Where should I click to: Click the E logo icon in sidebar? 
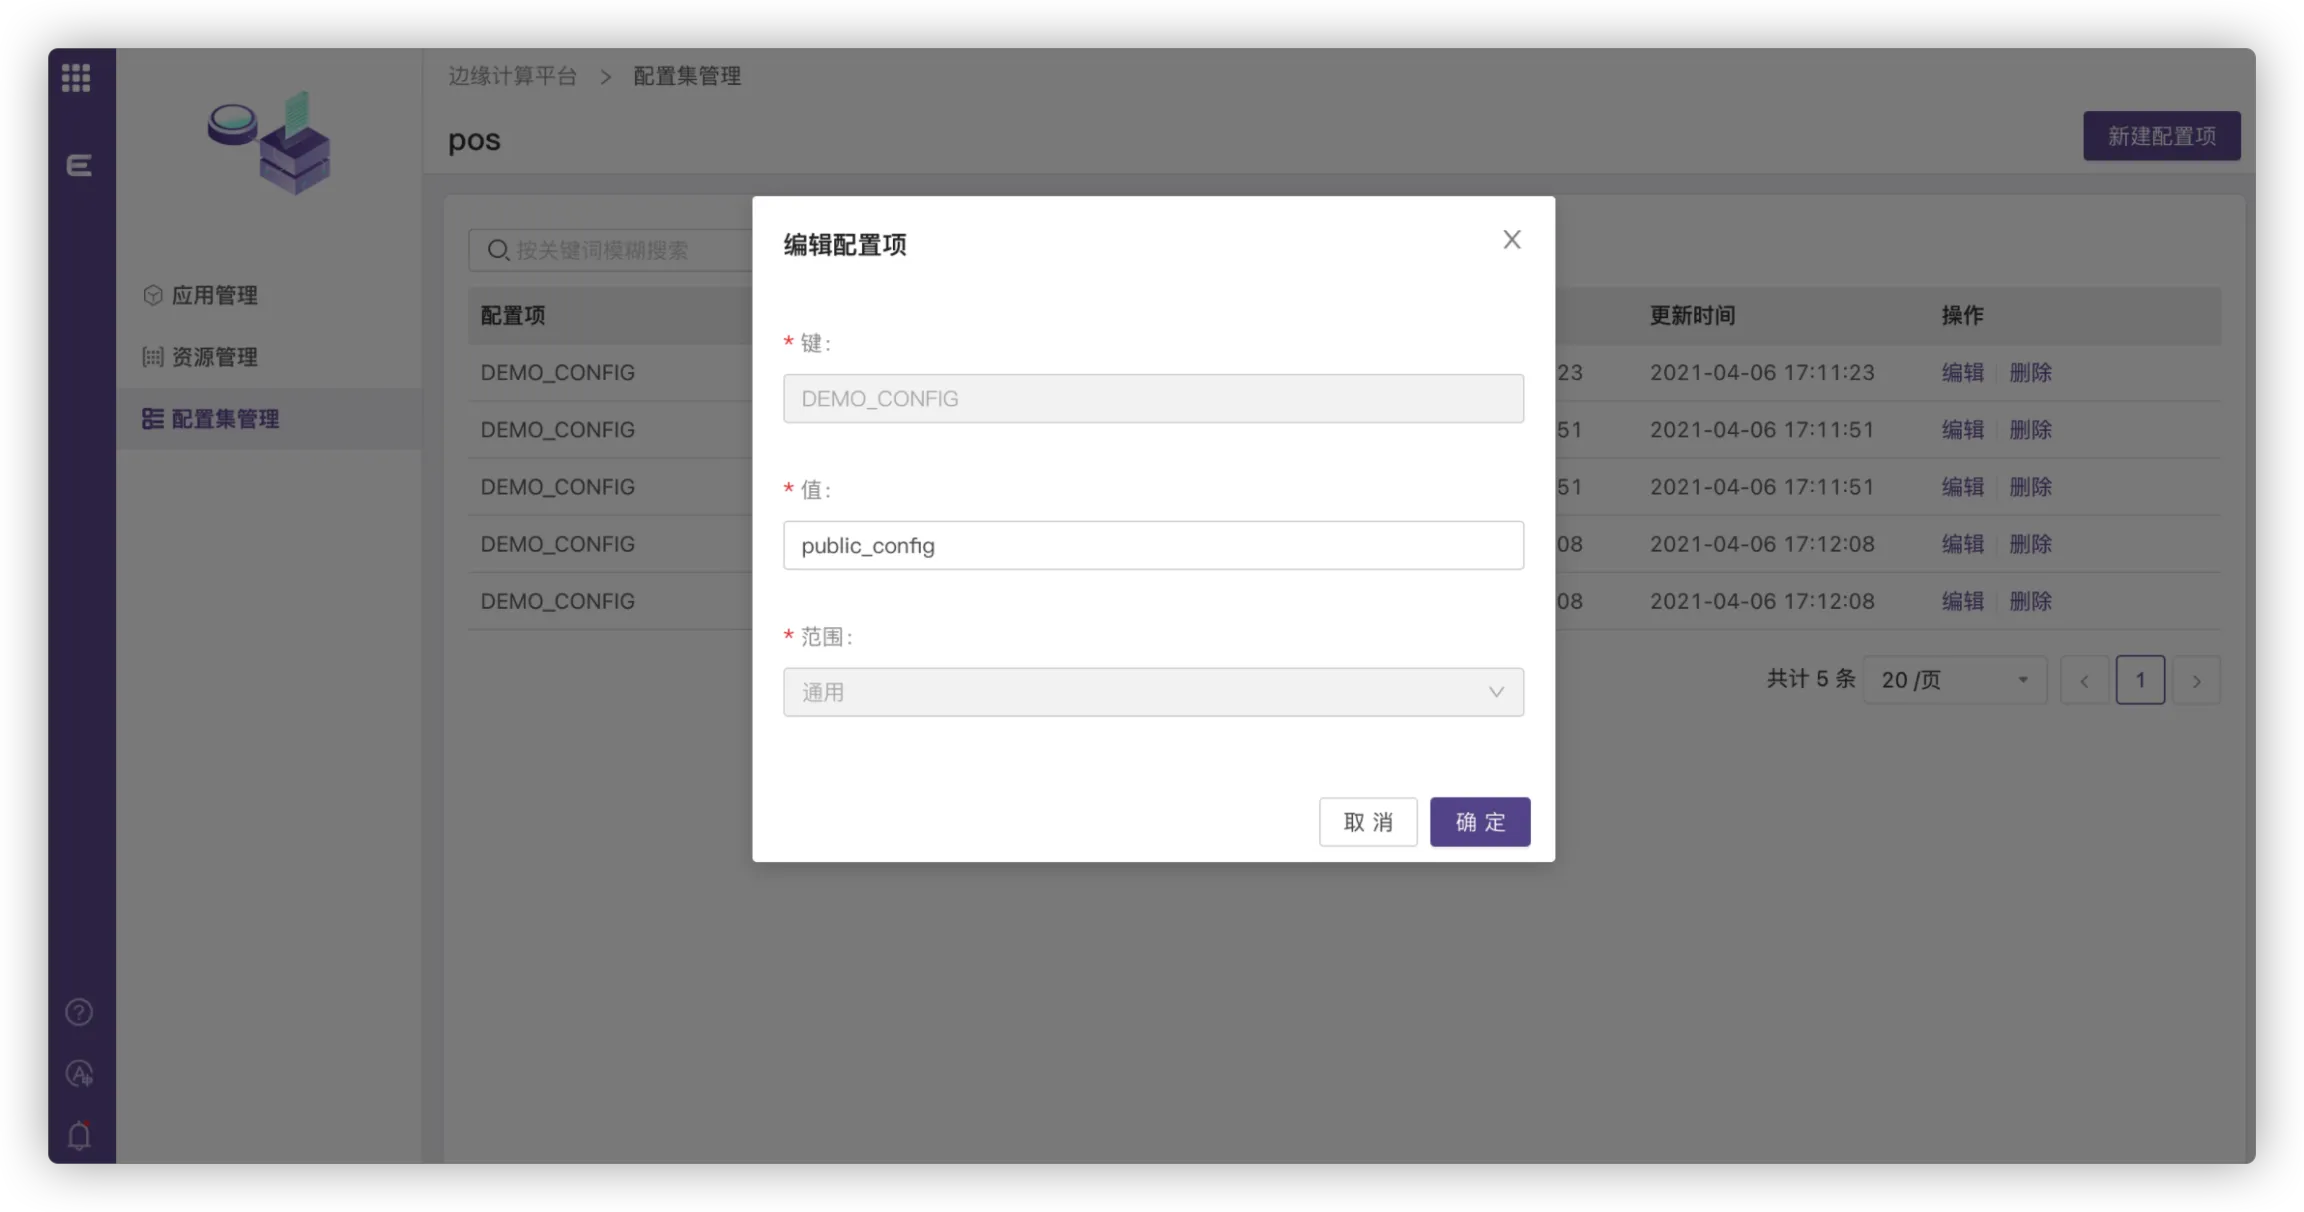78,165
